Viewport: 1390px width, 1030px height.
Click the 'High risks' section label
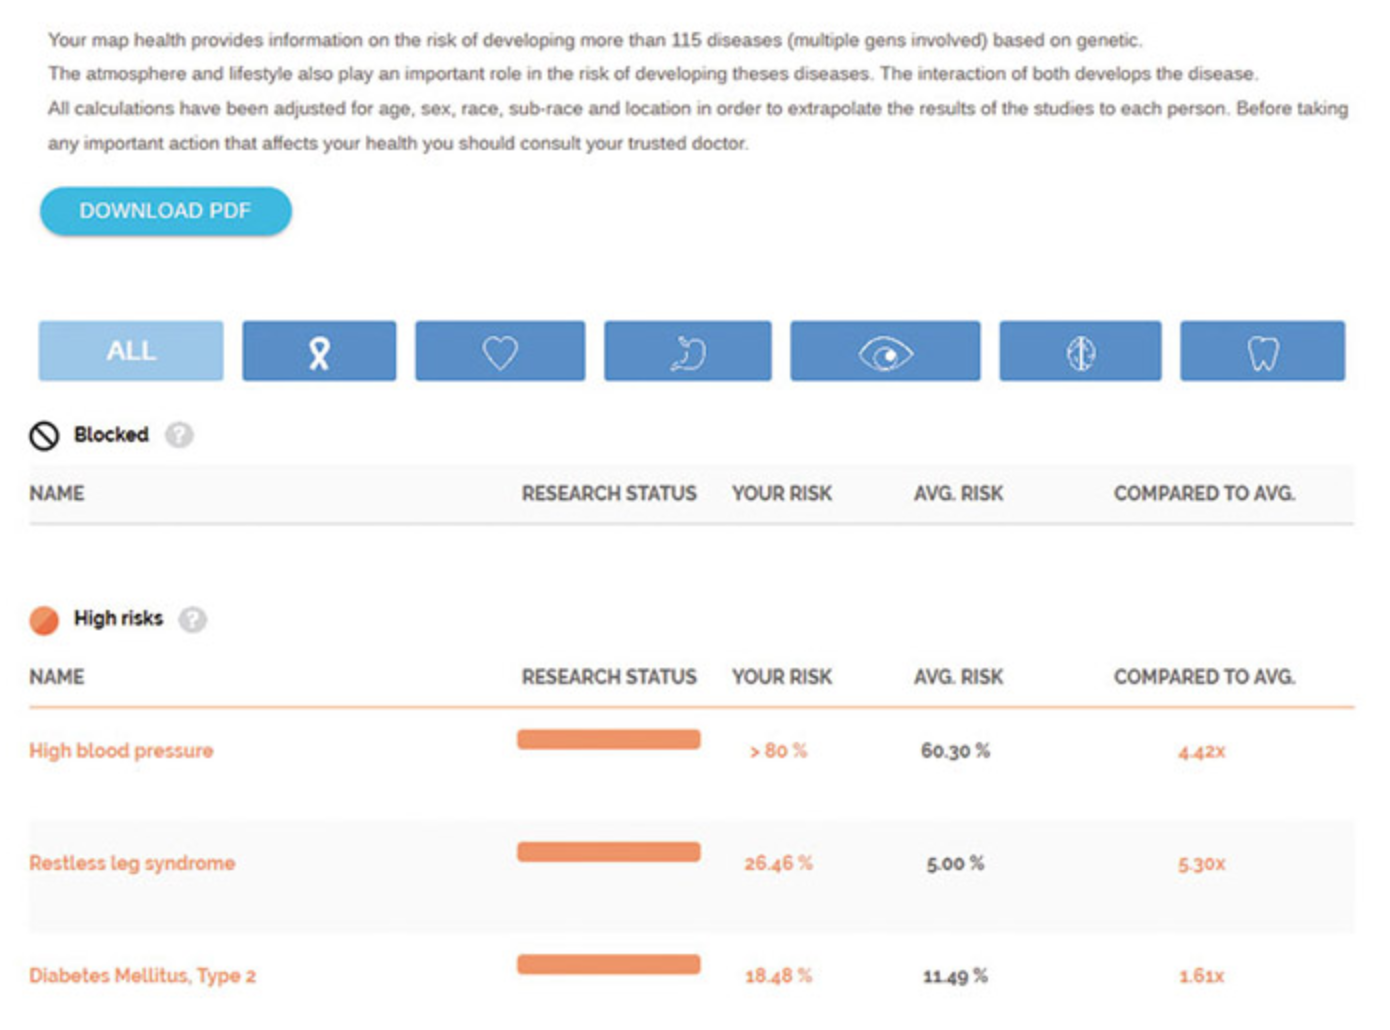click(118, 619)
